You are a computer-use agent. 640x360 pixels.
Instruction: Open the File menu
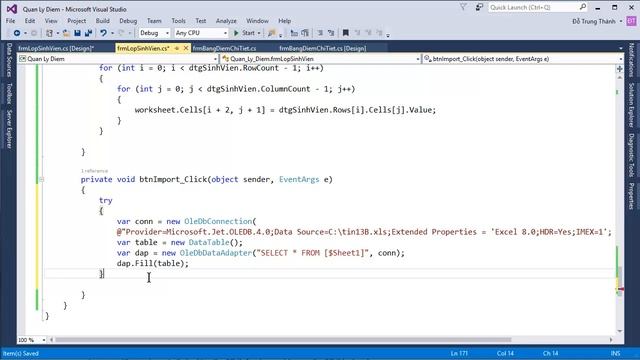(x=11, y=21)
